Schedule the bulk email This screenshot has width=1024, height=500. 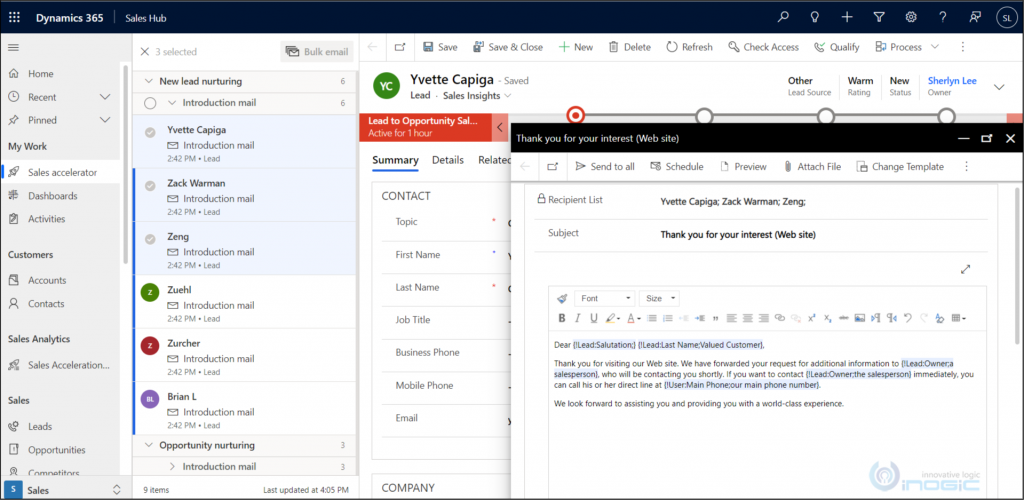coord(677,166)
